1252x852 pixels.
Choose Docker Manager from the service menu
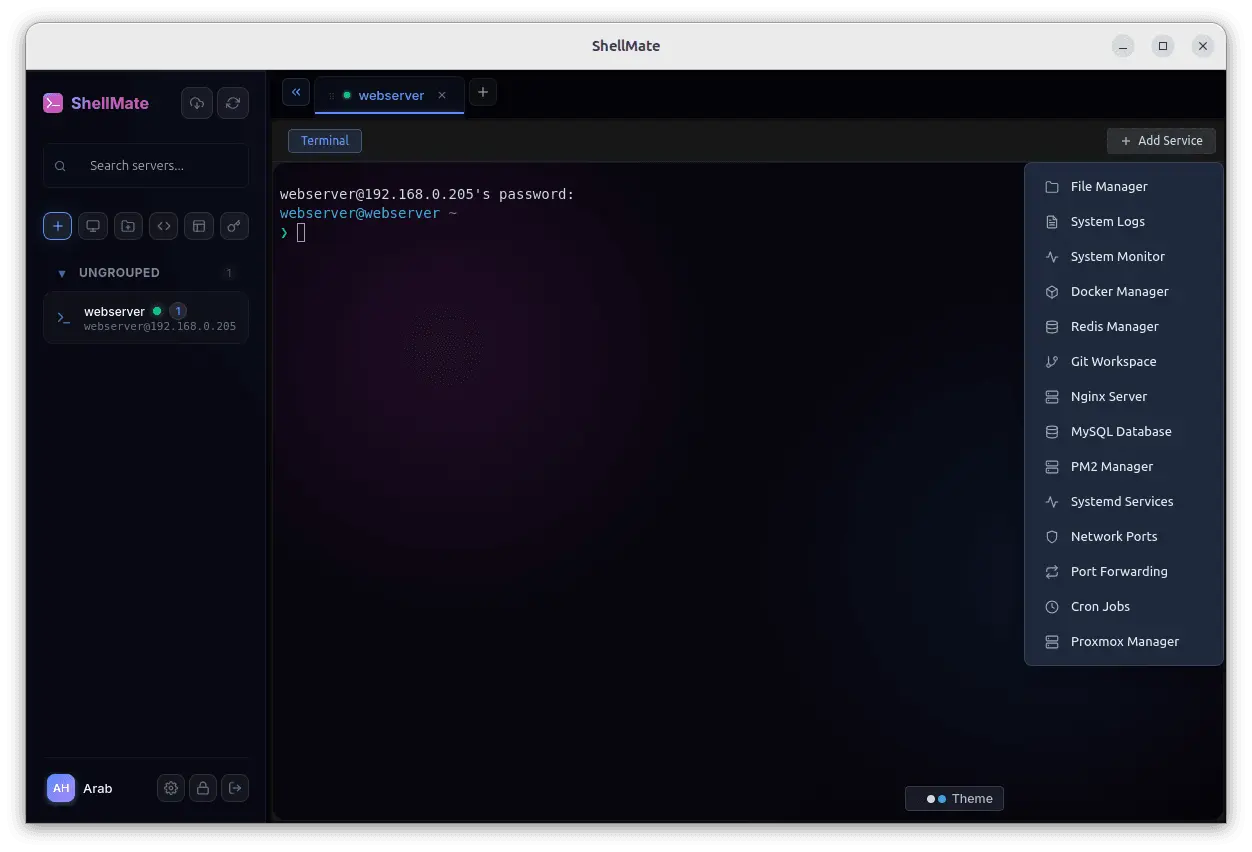pos(1124,292)
